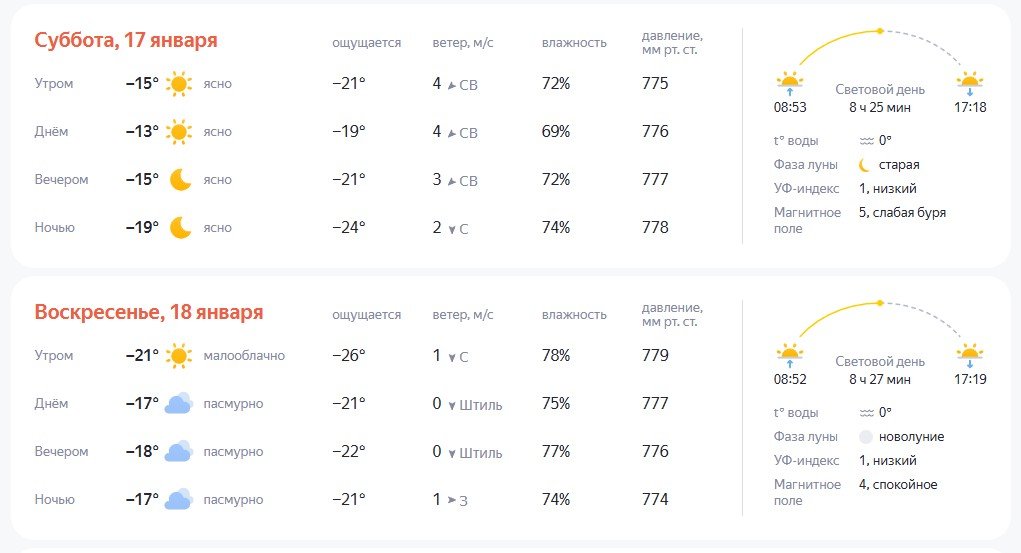
Task: Click the moon icon for Saturday night
Action: coord(180,228)
